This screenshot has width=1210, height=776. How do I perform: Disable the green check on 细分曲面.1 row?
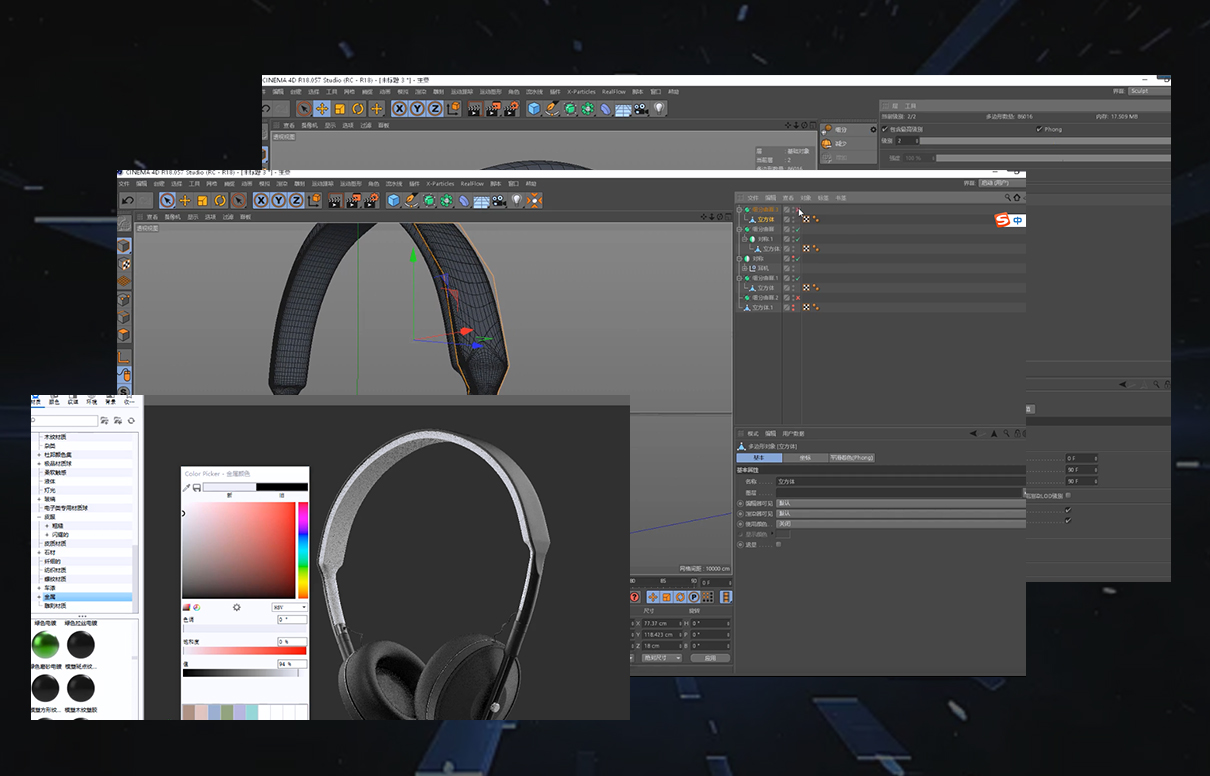(796, 278)
